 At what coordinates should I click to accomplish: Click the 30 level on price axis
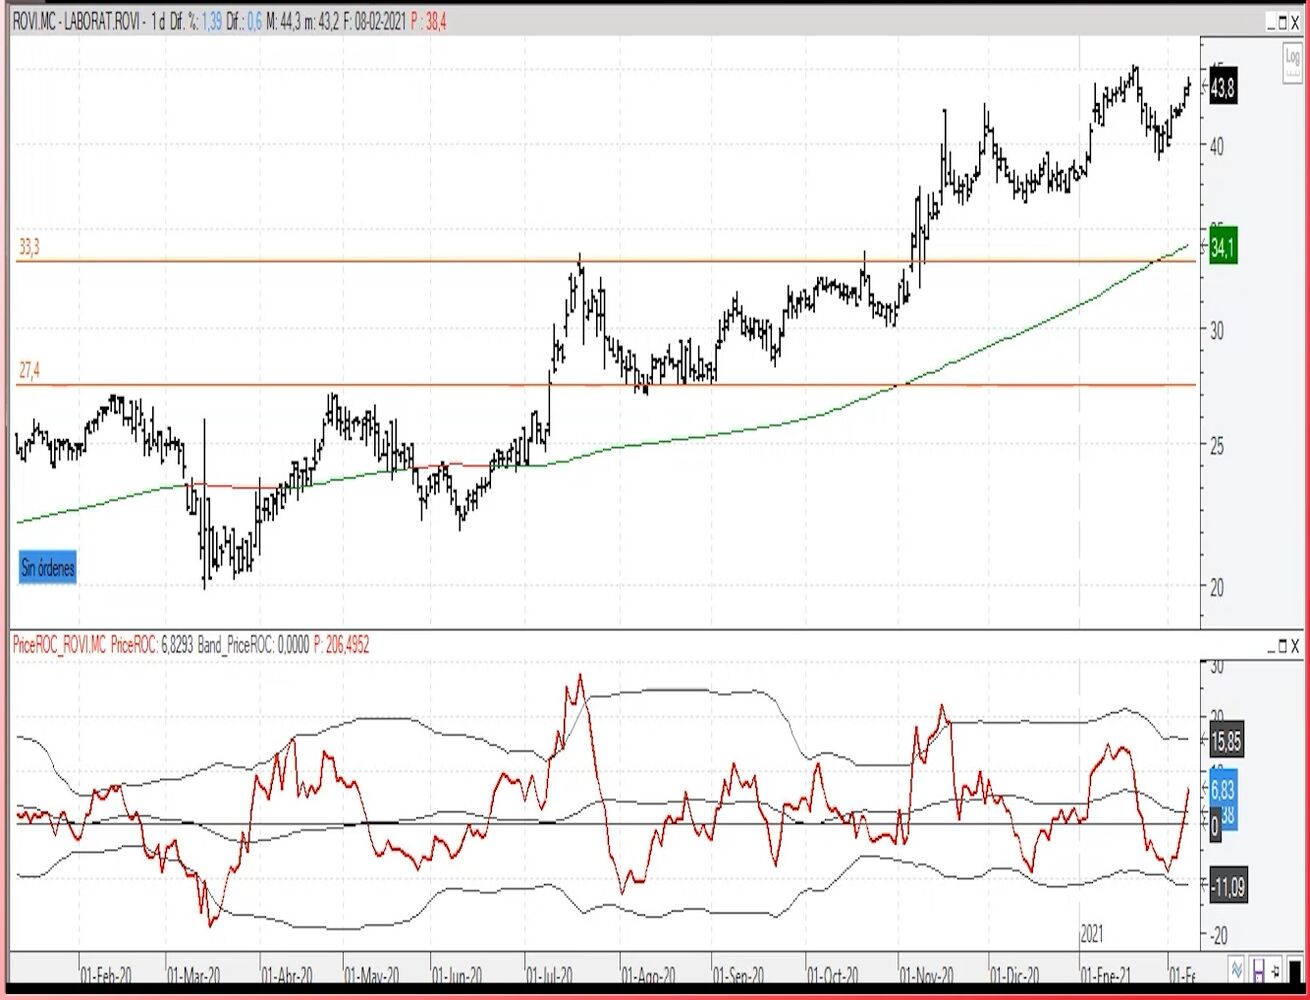point(1216,331)
